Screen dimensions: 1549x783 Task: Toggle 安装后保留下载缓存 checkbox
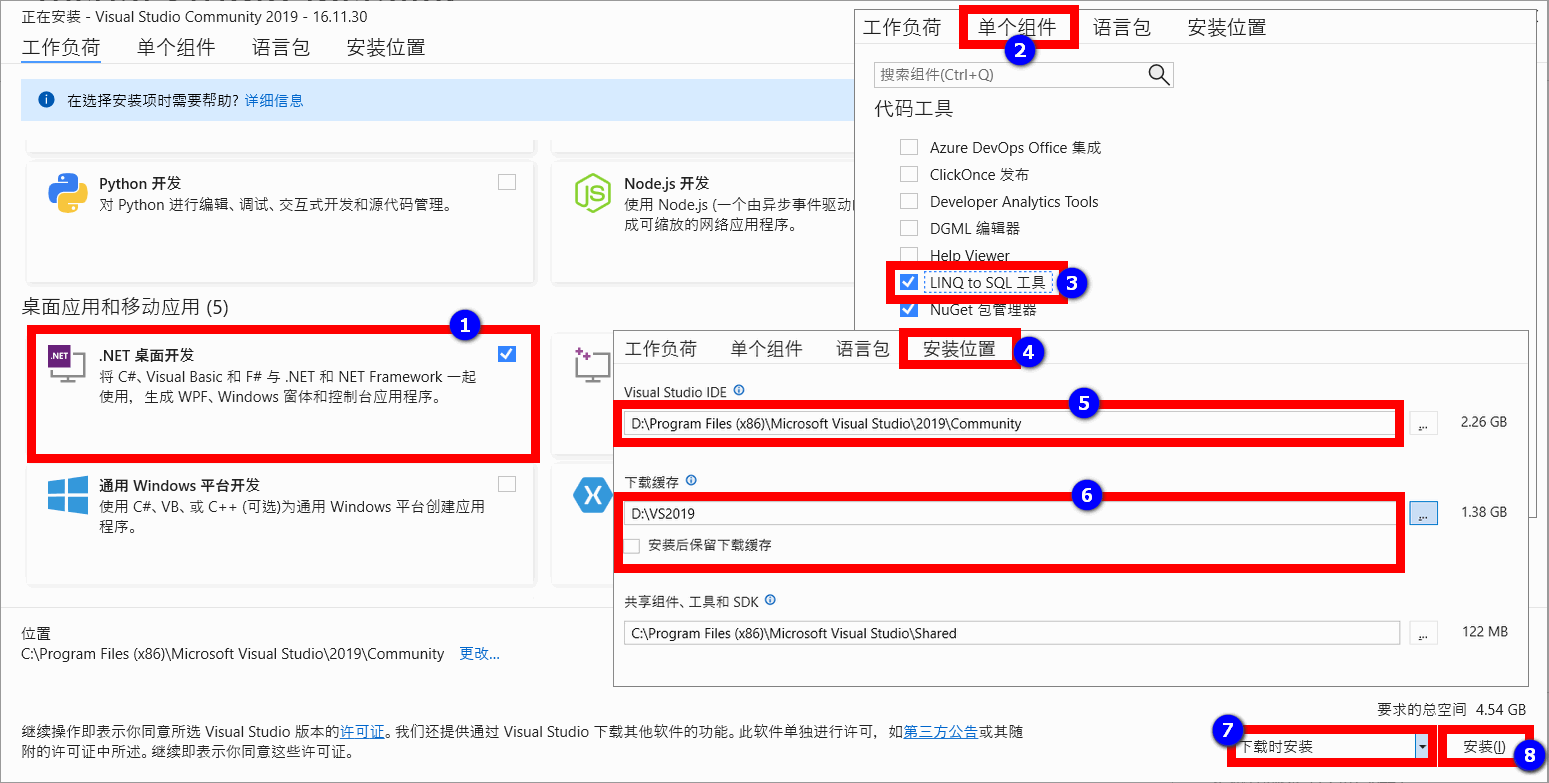point(632,545)
